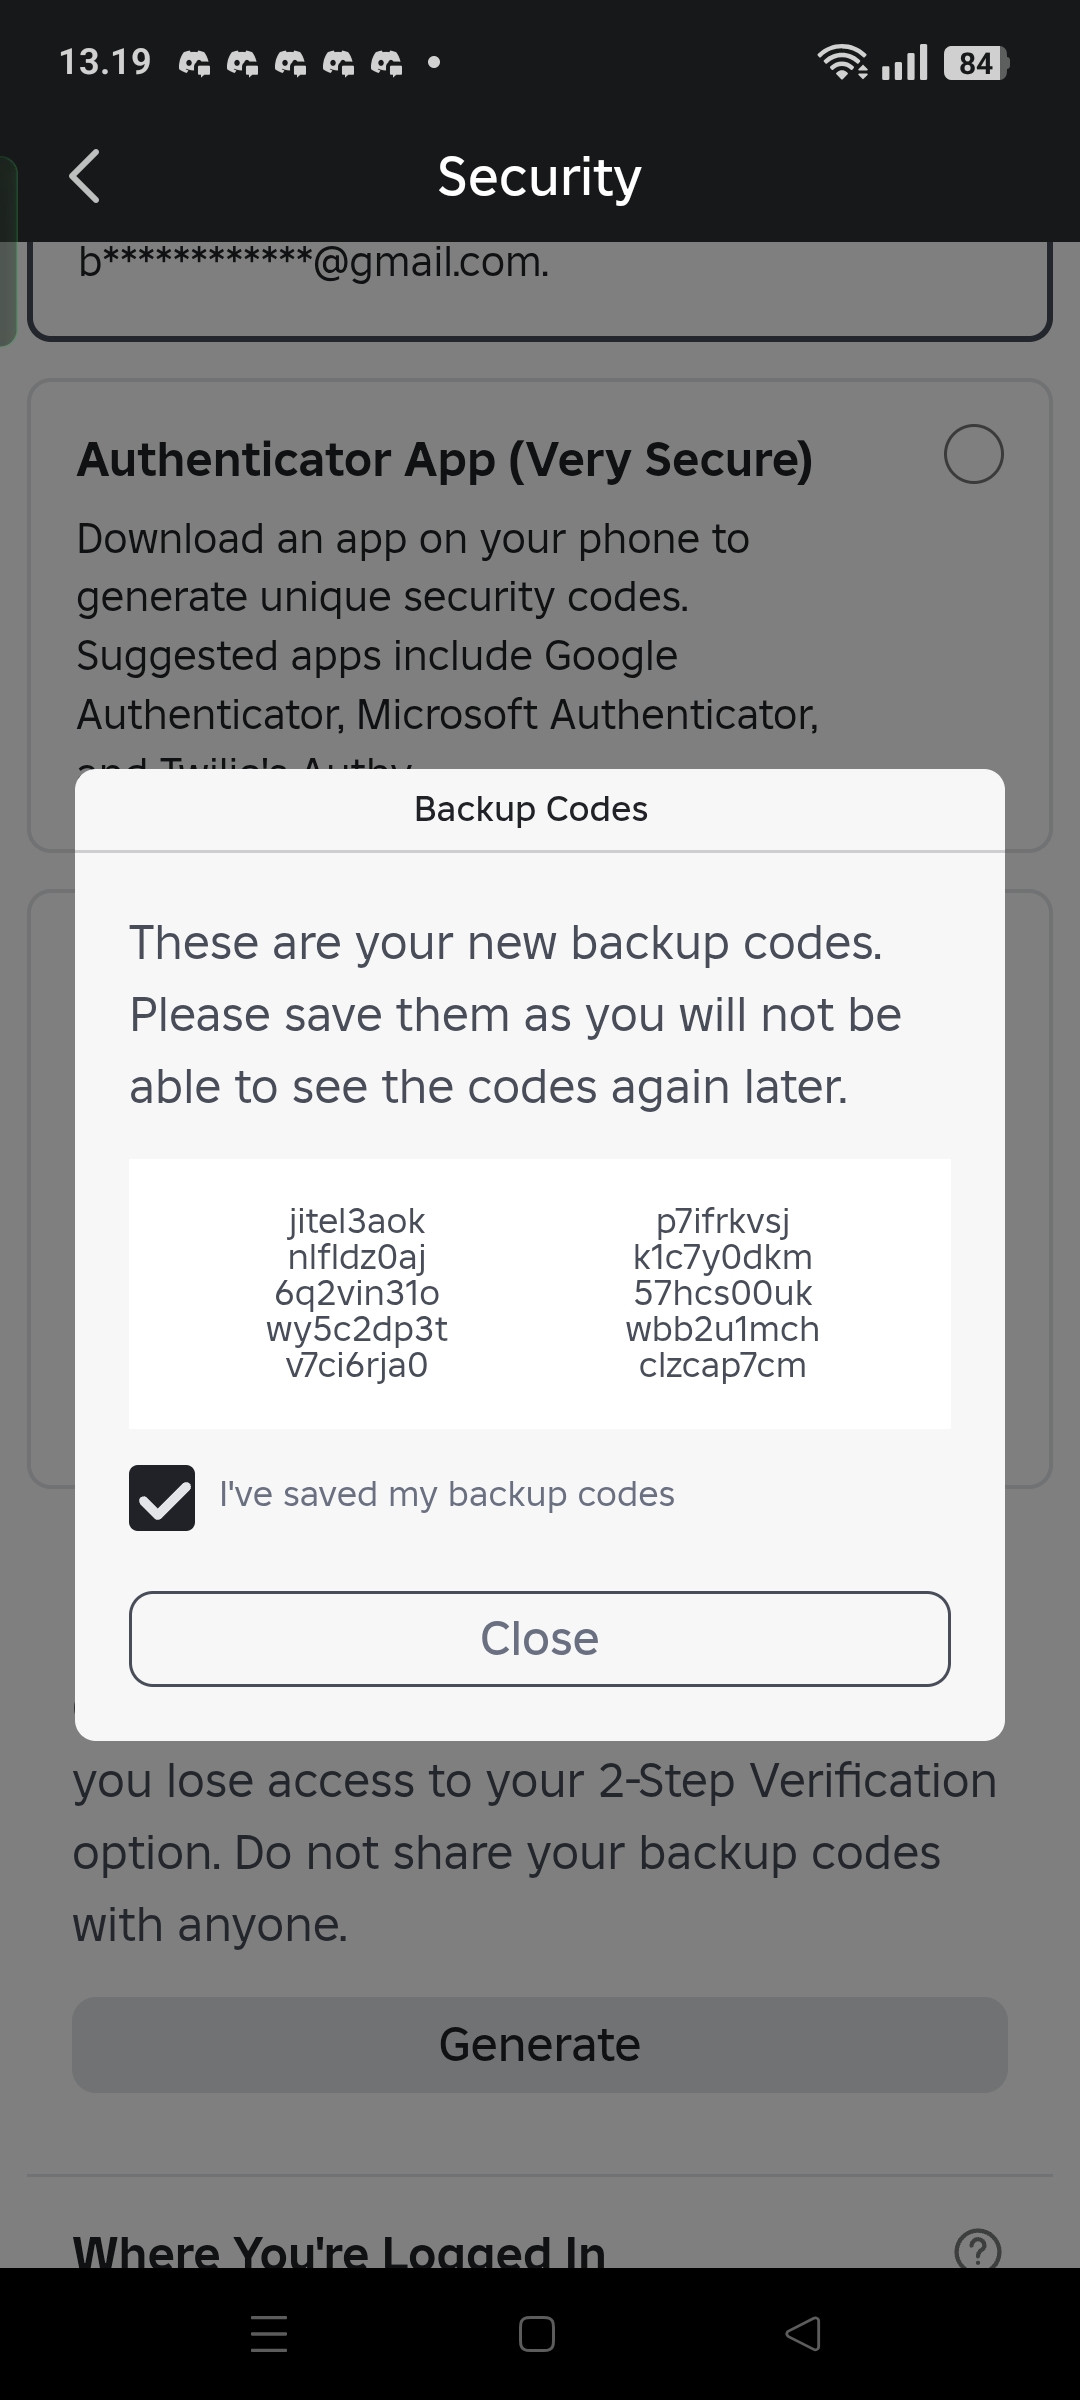
Task: Tap the battery level indicator showing 84
Action: pyautogui.click(x=975, y=63)
